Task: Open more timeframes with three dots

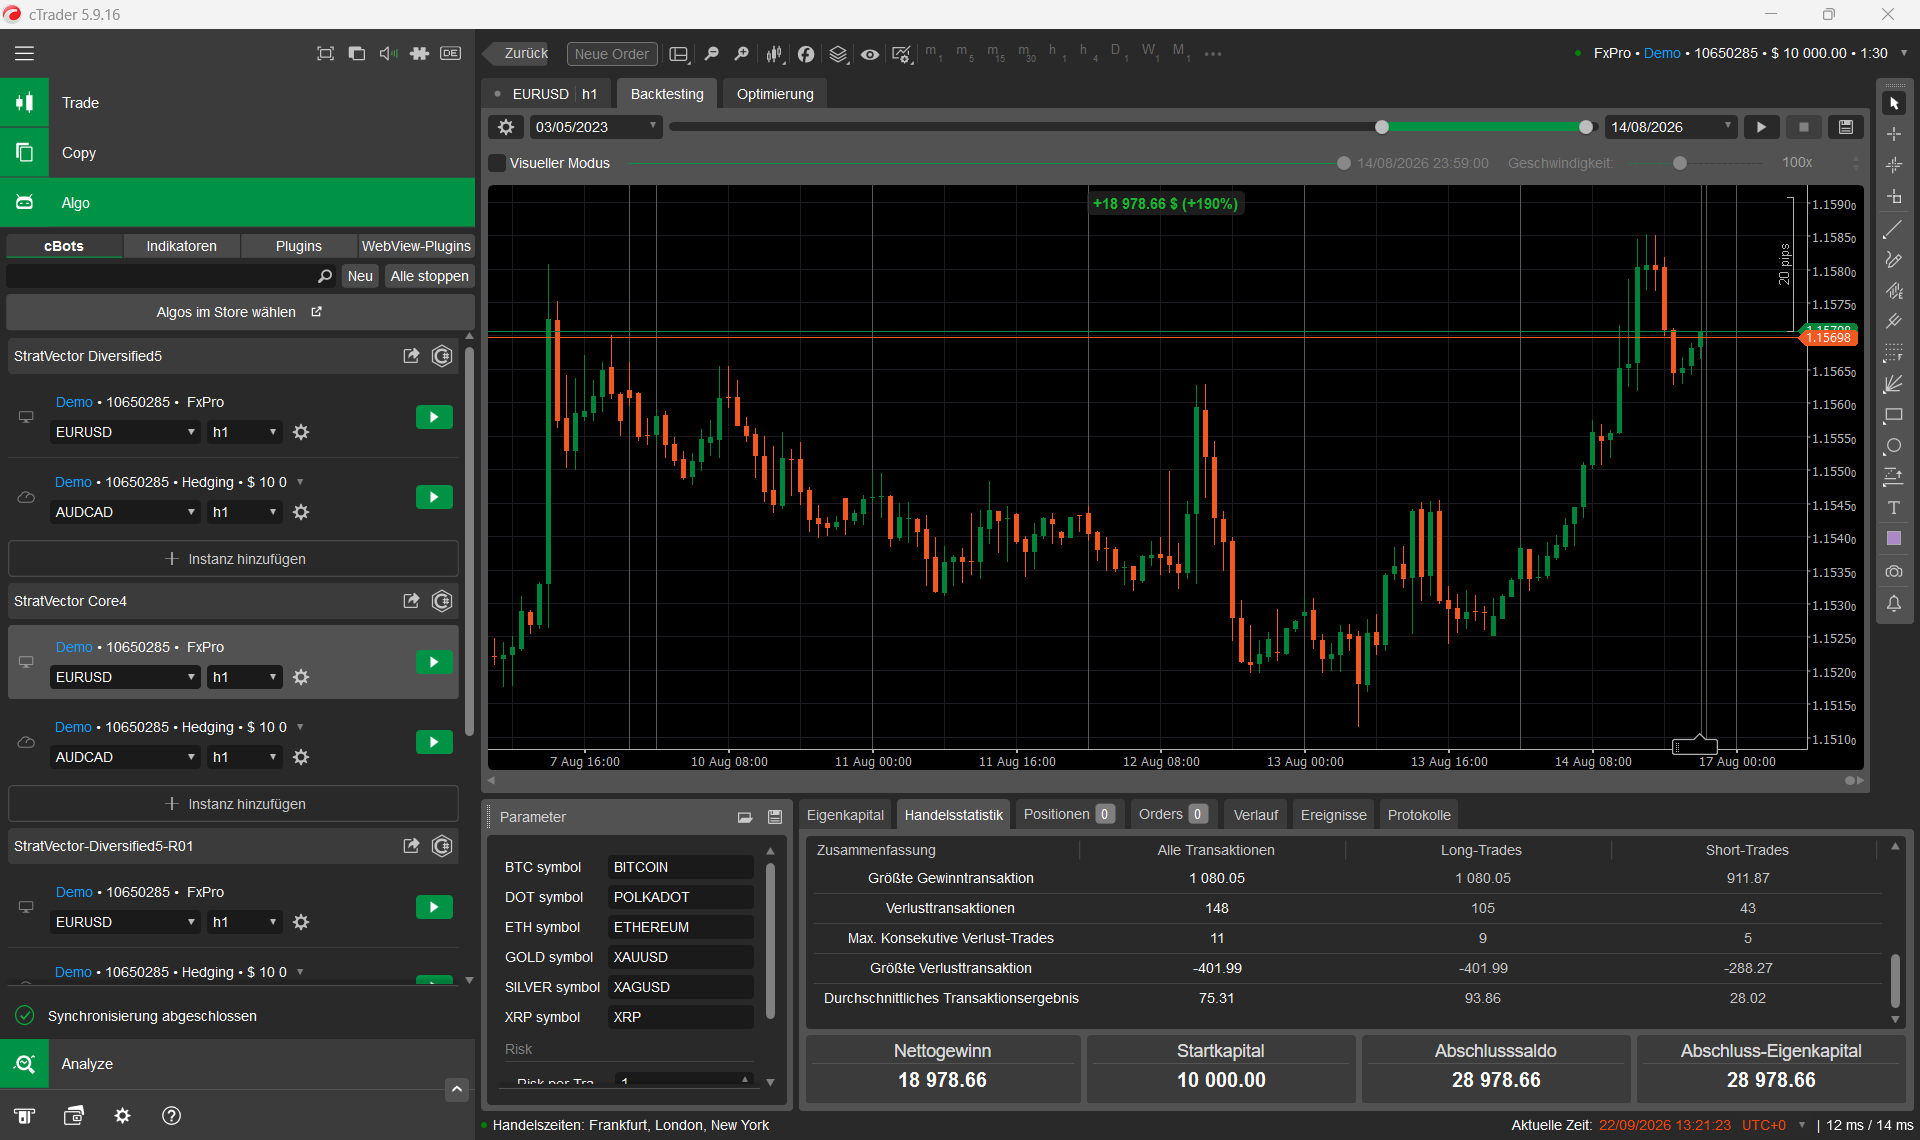Action: (x=1213, y=54)
